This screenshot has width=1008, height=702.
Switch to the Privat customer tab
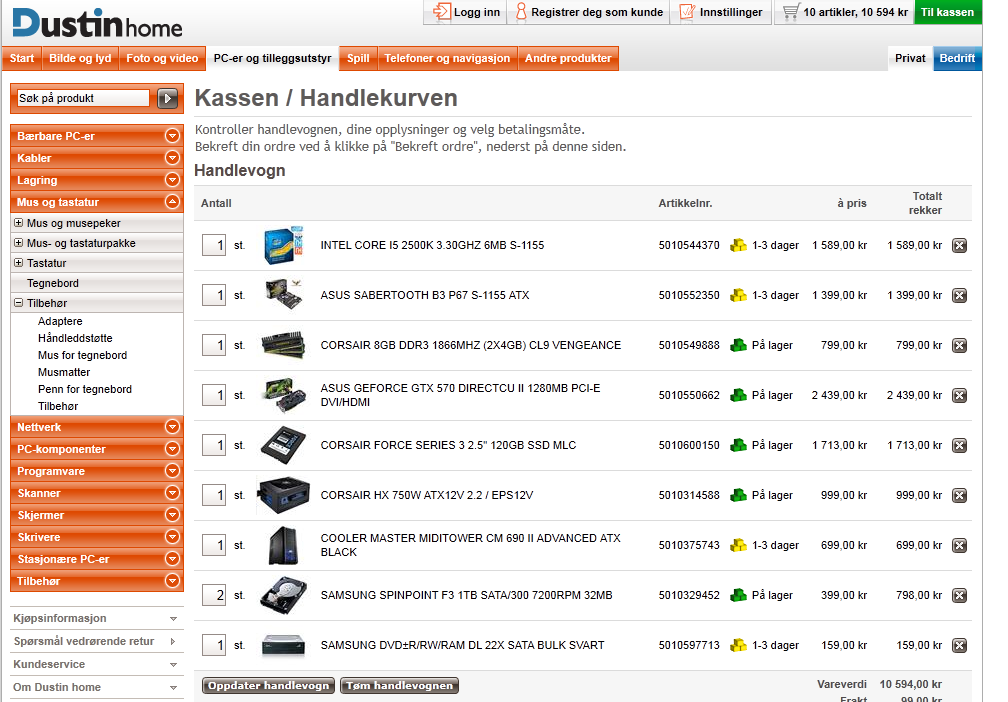[910, 58]
